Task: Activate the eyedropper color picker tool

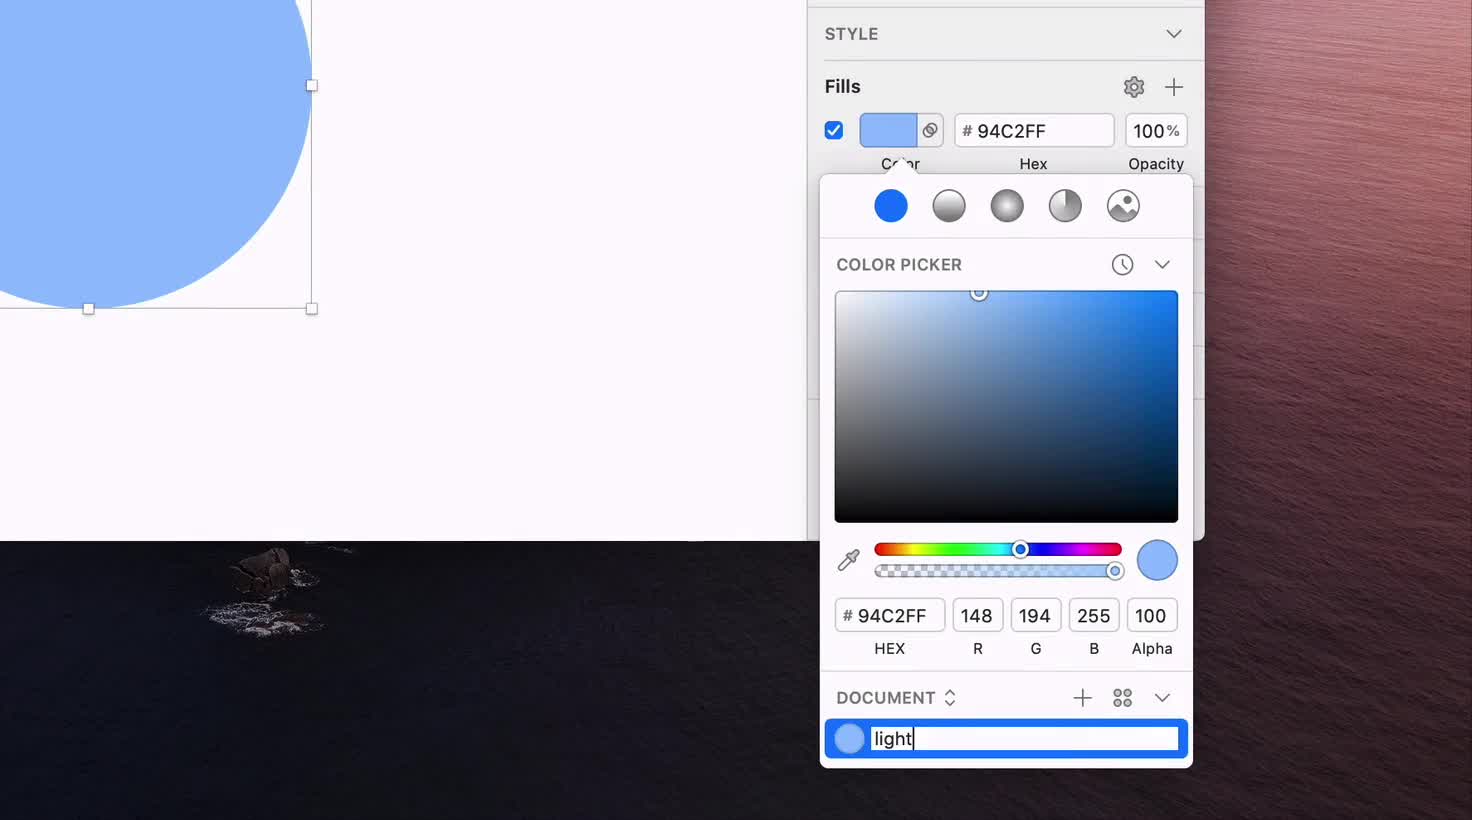Action: tap(848, 560)
